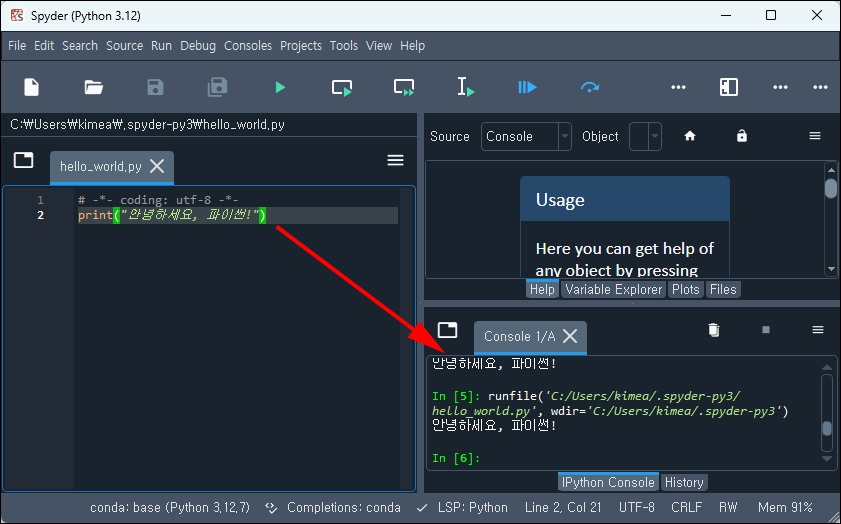Run current cell toolbar icon
Image resolution: width=841 pixels, height=524 pixels.
tap(342, 87)
